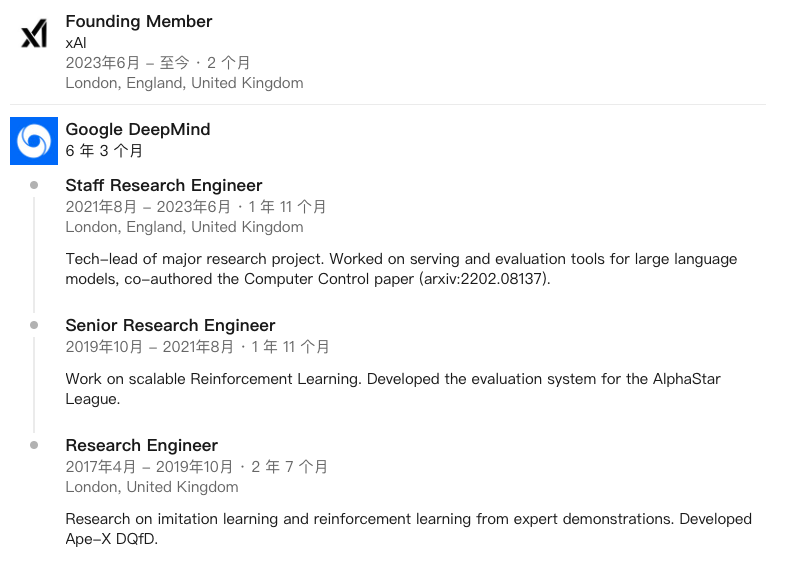Click the 2021年8月 – 2023年6月 date range

click(148, 207)
